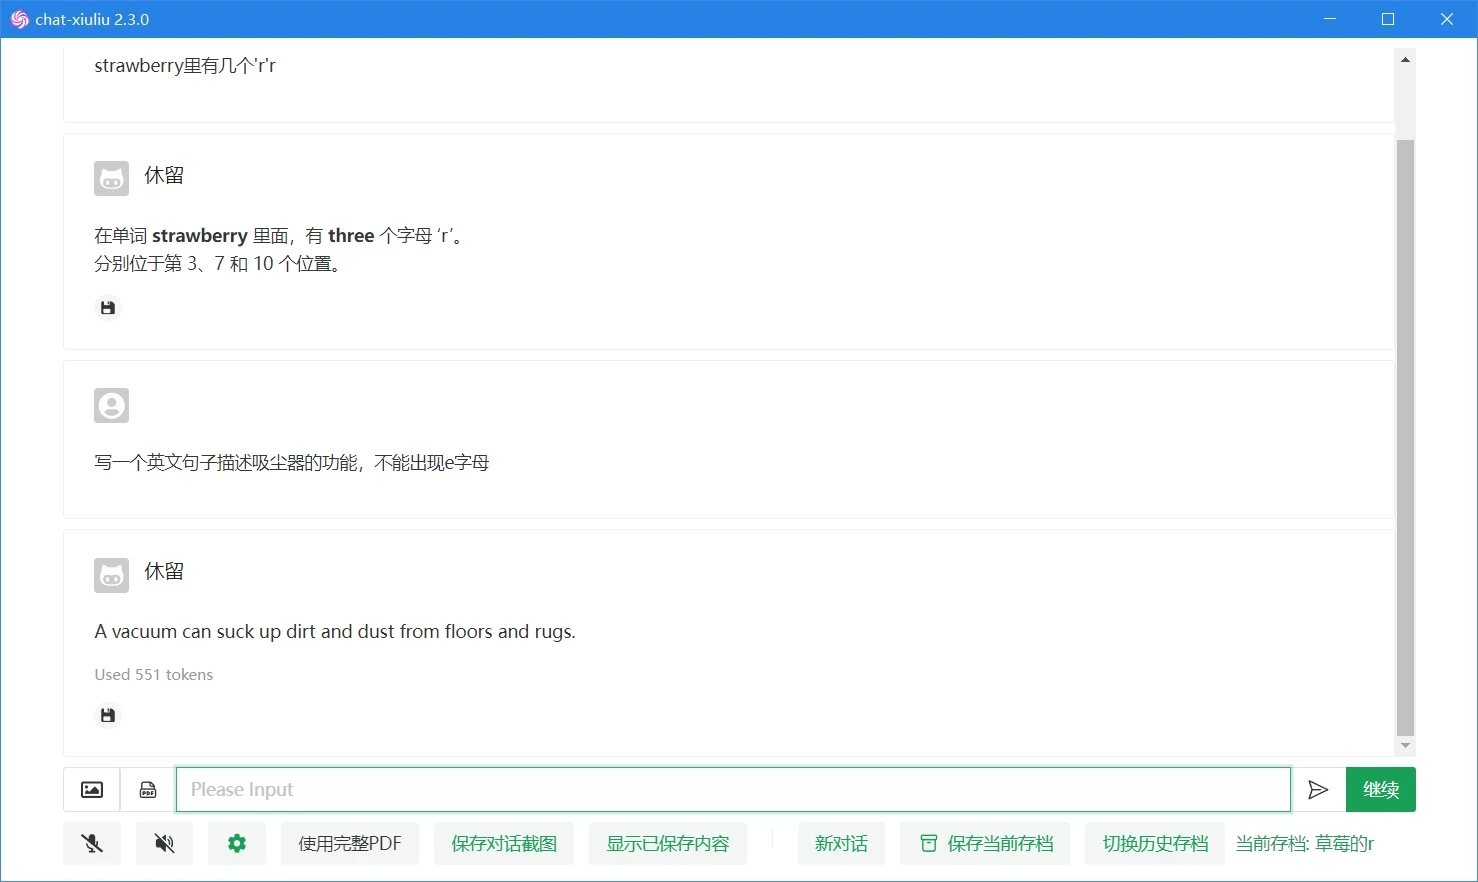Open 切换历史存档 archive list
Image resolution: width=1478 pixels, height=882 pixels.
point(1156,844)
